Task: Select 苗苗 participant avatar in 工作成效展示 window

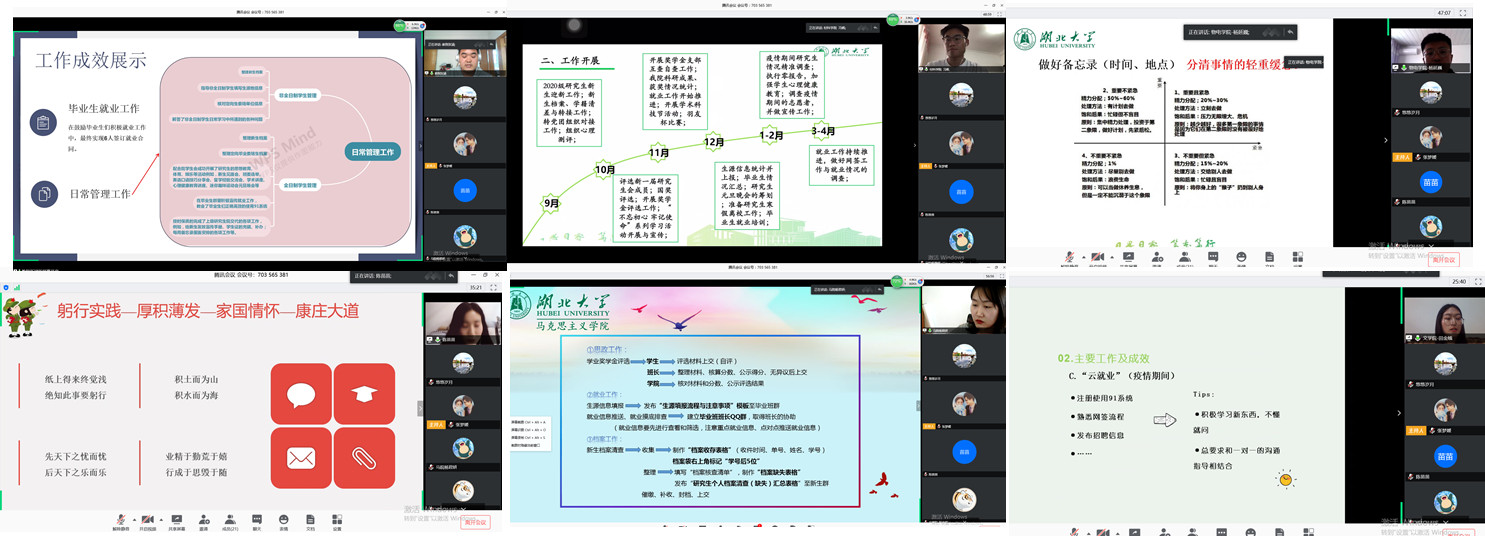Action: (464, 189)
